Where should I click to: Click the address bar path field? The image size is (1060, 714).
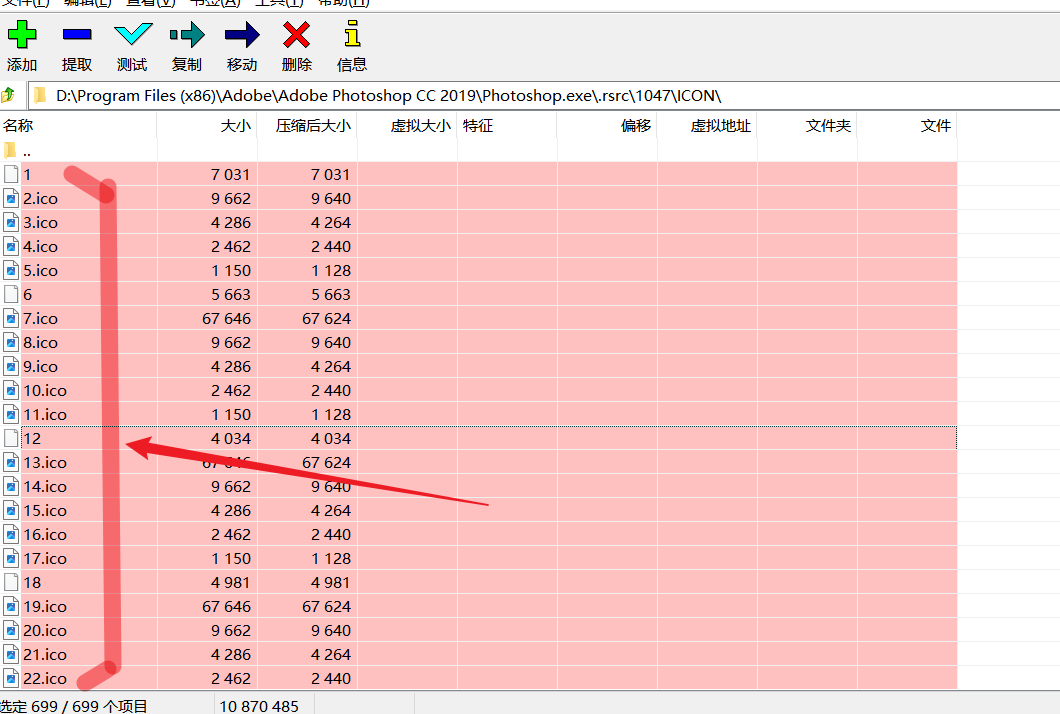pos(540,96)
